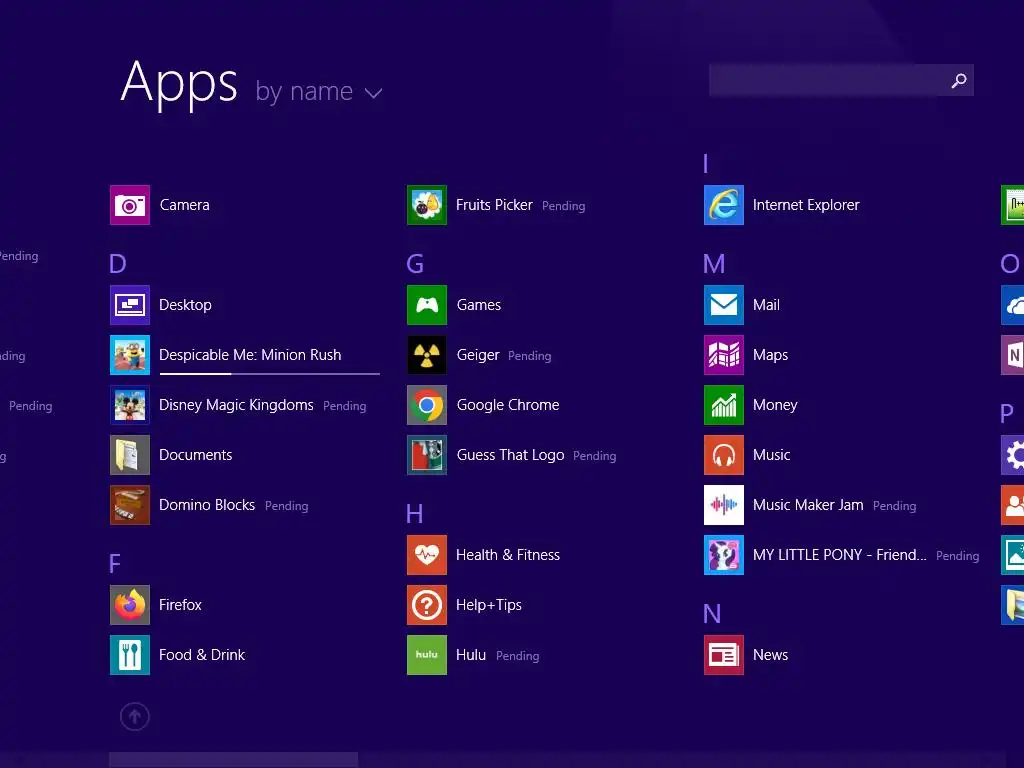This screenshot has height=768, width=1024.
Task: Launch the Domino Blocks icon
Action: coord(129,505)
